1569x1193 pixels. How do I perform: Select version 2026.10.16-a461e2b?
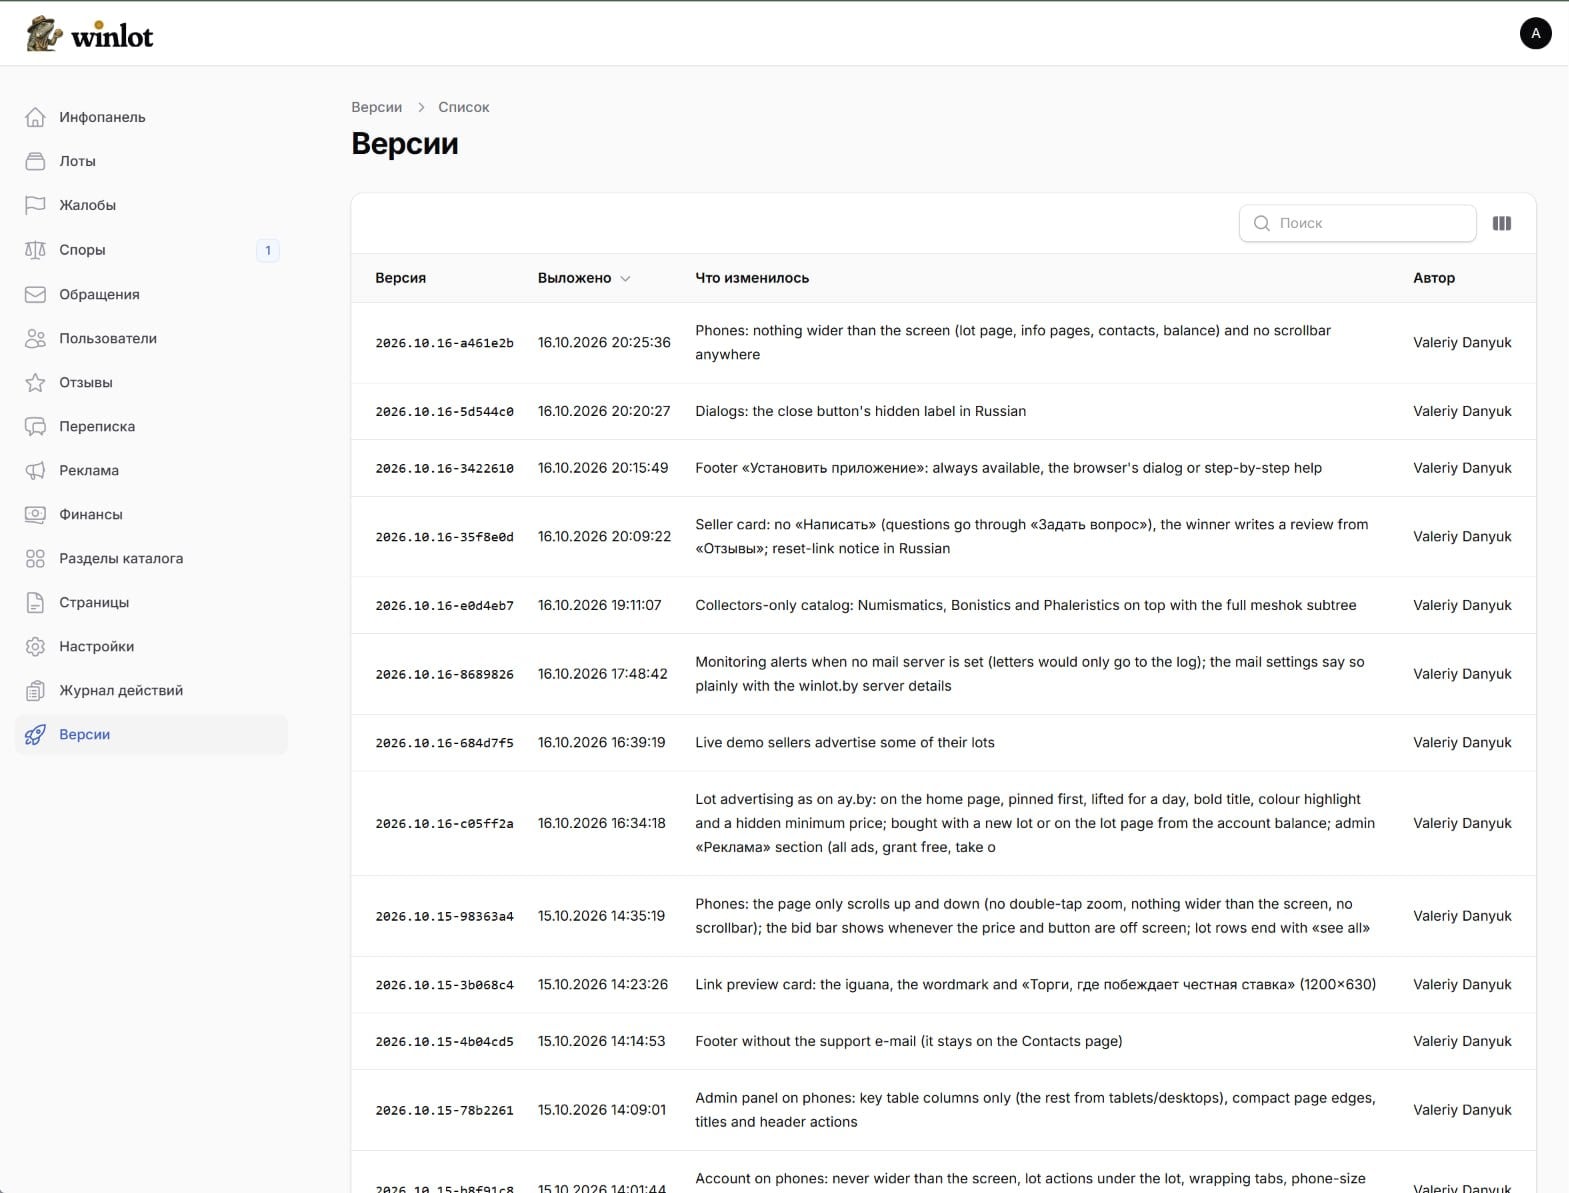[444, 343]
